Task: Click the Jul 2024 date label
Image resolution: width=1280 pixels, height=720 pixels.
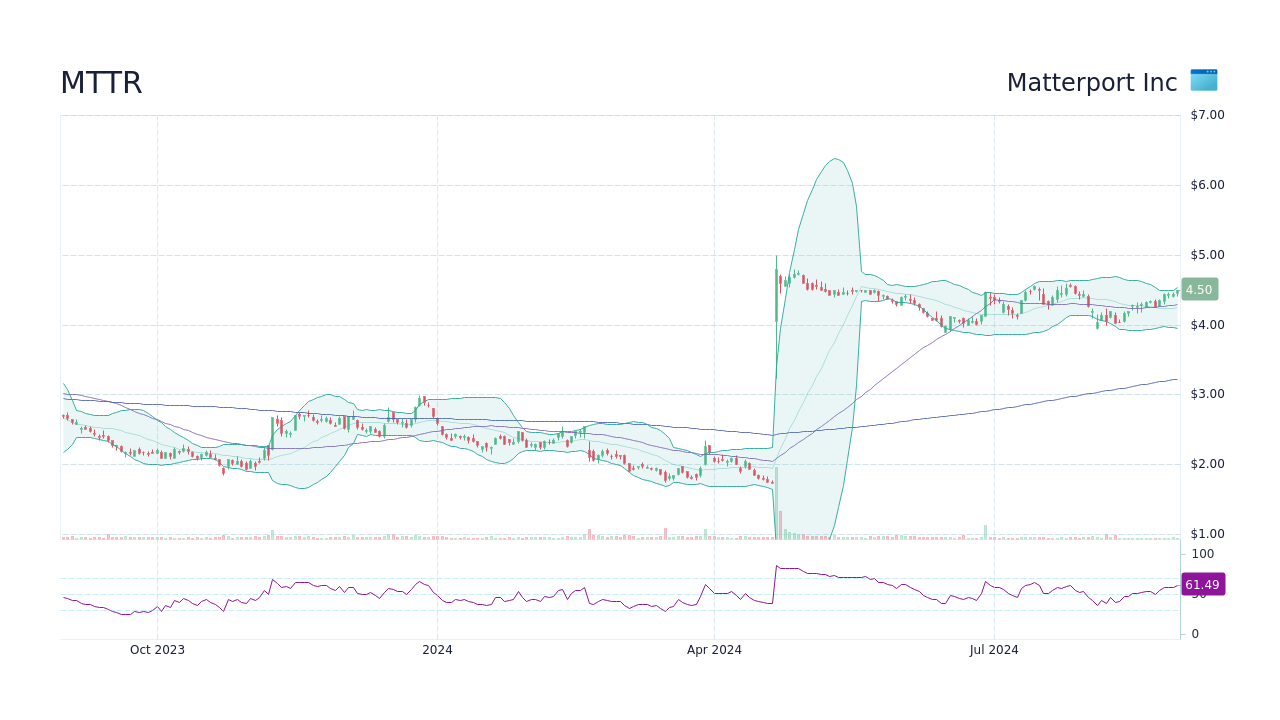Action: (994, 650)
